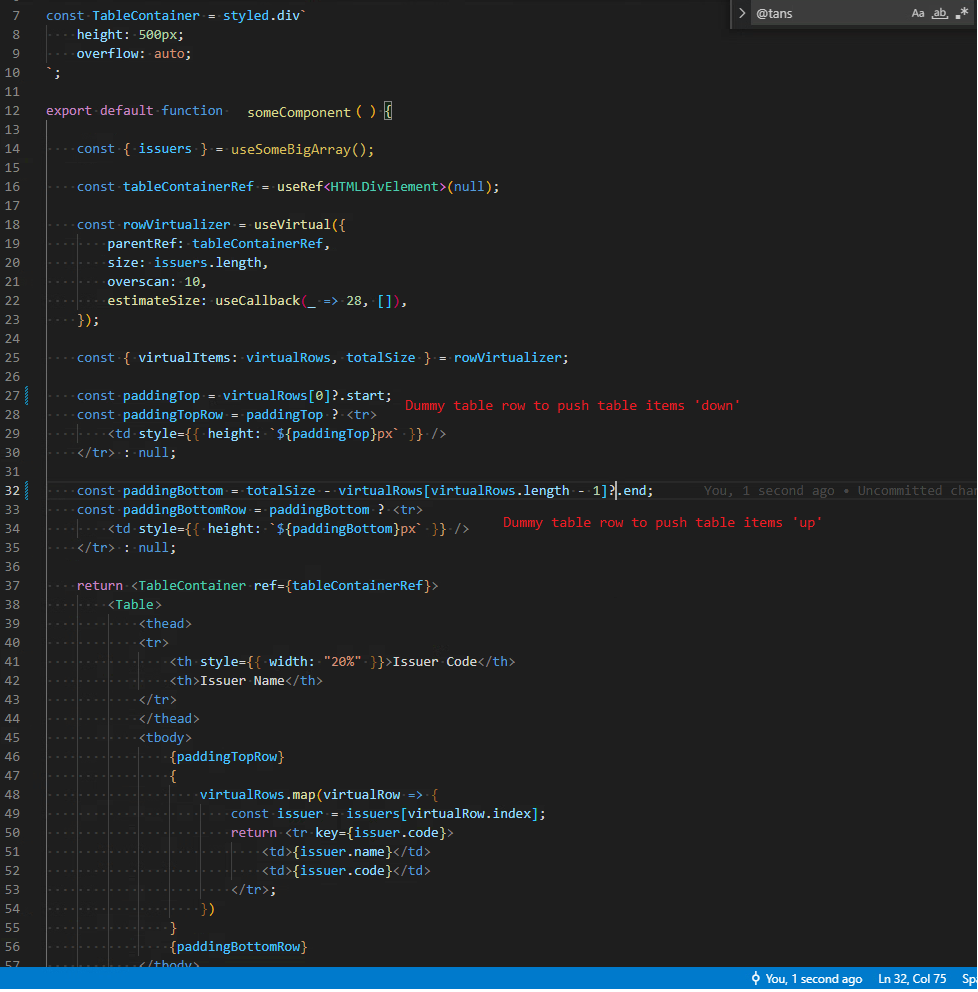Click line number 12 in the gutter
978x992 pixels.
tap(13, 111)
